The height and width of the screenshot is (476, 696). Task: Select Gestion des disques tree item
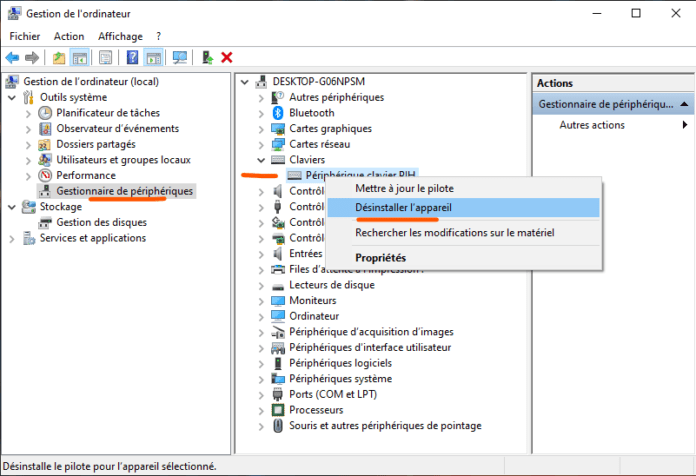tap(101, 222)
